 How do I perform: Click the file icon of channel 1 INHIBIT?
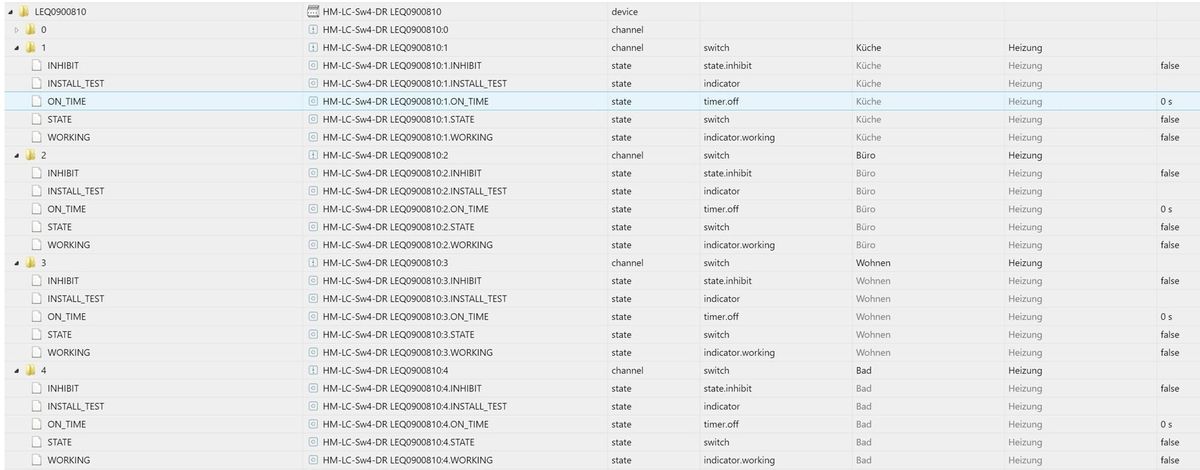tap(37, 65)
